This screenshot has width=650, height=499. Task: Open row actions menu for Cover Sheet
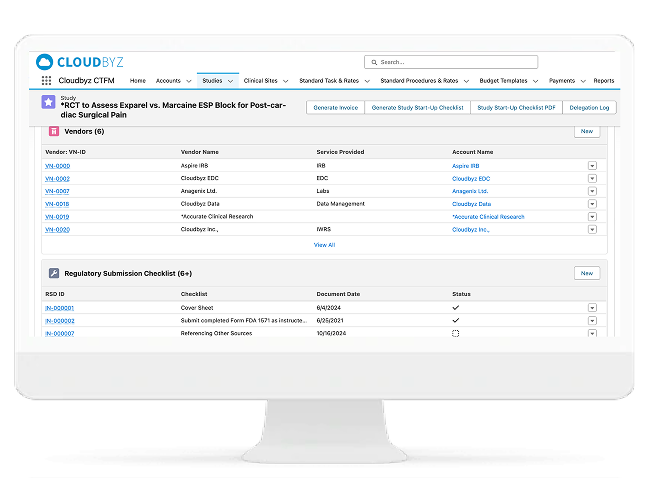pos(592,308)
